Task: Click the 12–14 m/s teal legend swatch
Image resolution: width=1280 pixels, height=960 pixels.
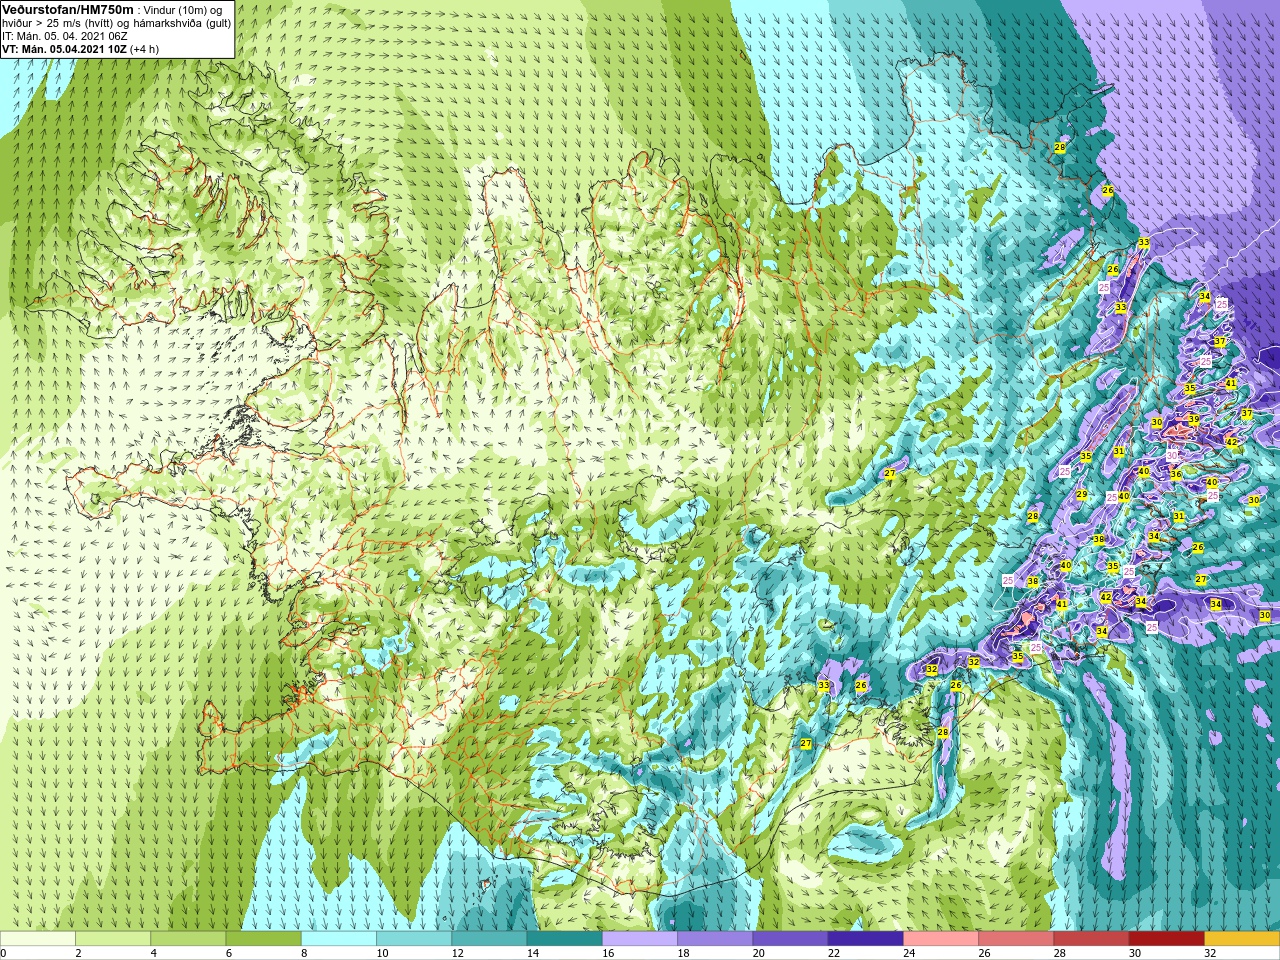Action: pyautogui.click(x=489, y=939)
